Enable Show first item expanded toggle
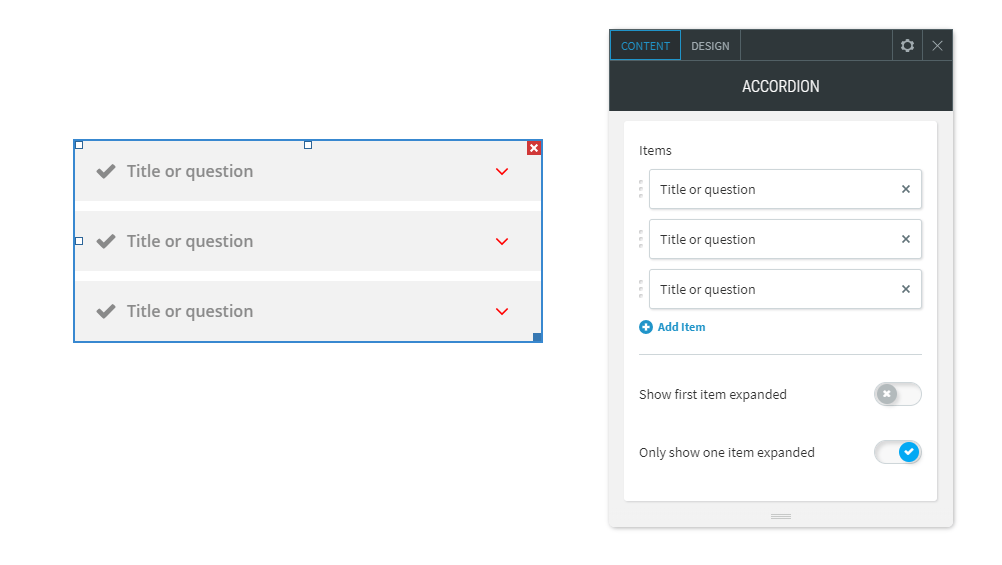This screenshot has height=565, width=1002. [x=898, y=394]
